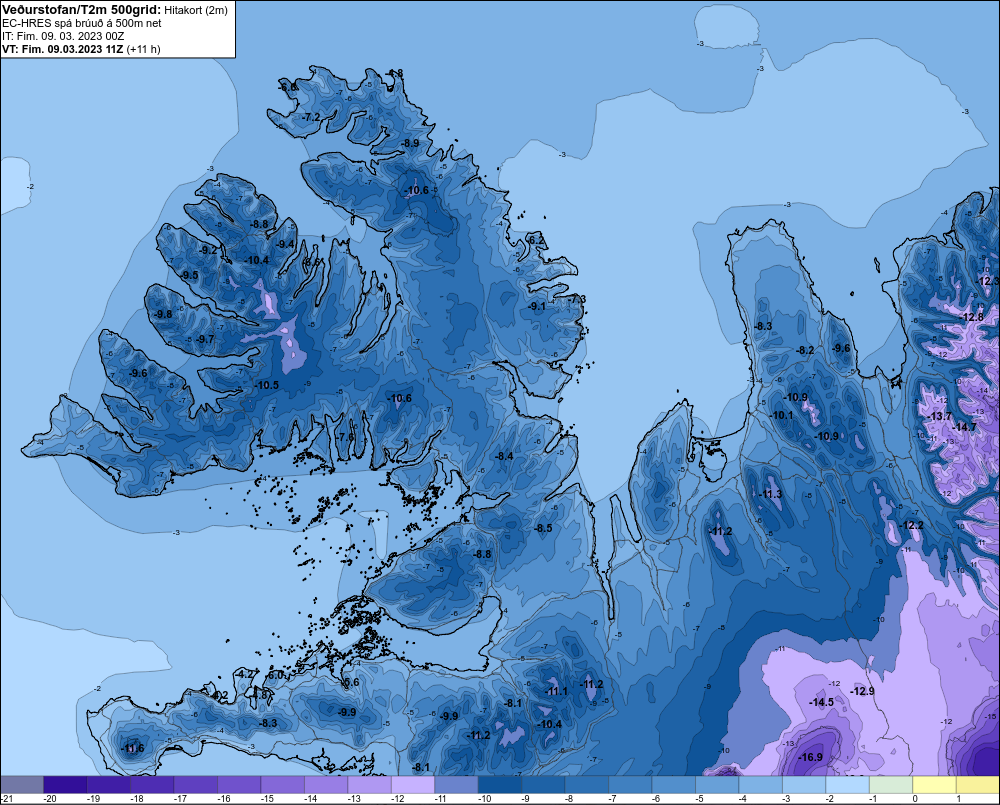
Task: Click the legend value '-17'
Action: pyautogui.click(x=180, y=799)
